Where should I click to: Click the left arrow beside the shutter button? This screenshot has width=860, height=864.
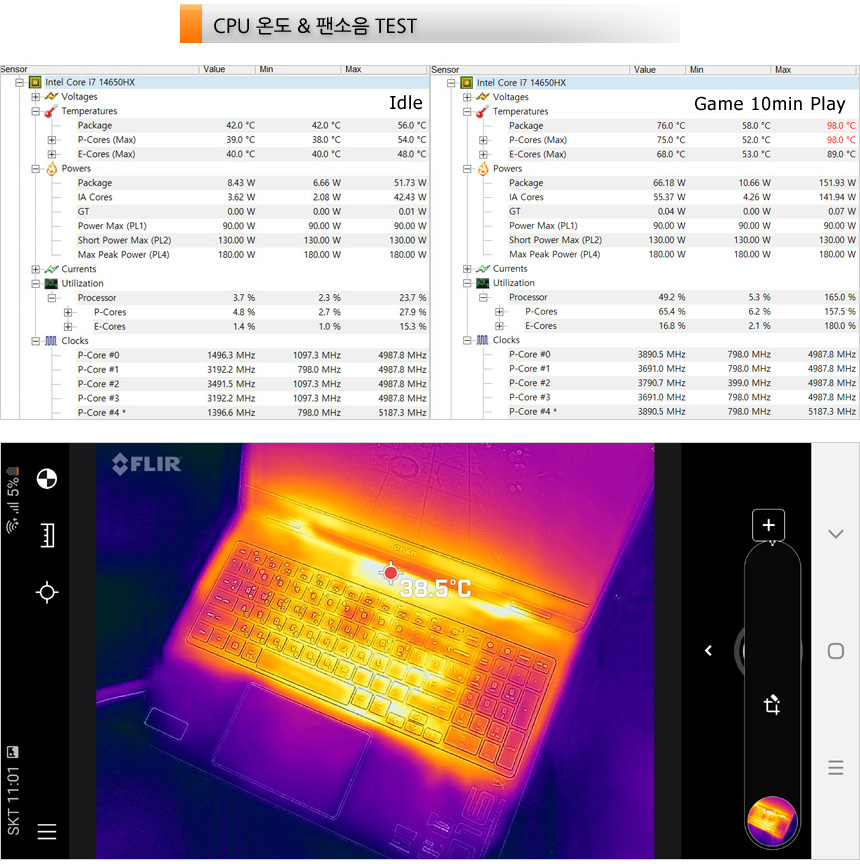pos(708,651)
